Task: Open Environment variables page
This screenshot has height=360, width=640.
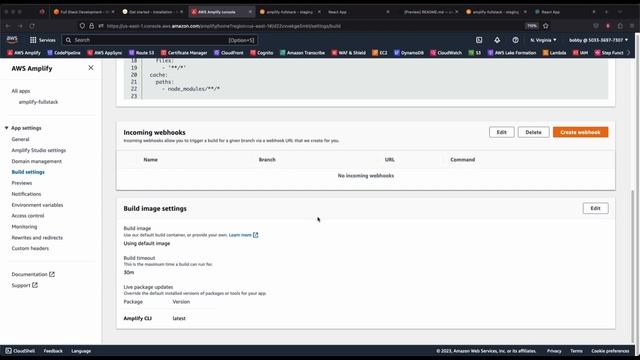Action: coord(38,205)
